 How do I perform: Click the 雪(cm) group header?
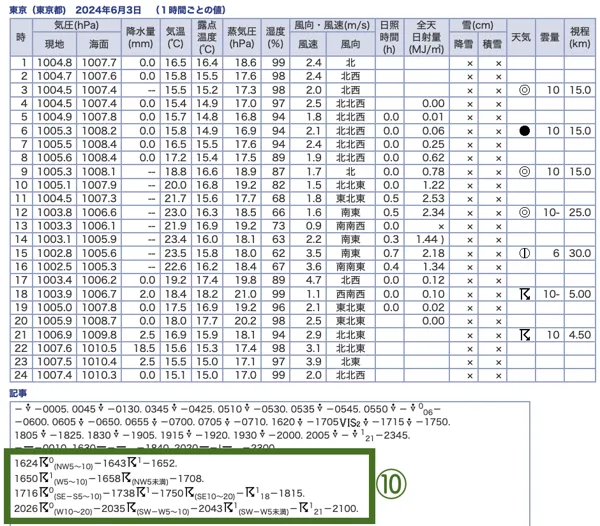coord(478,25)
